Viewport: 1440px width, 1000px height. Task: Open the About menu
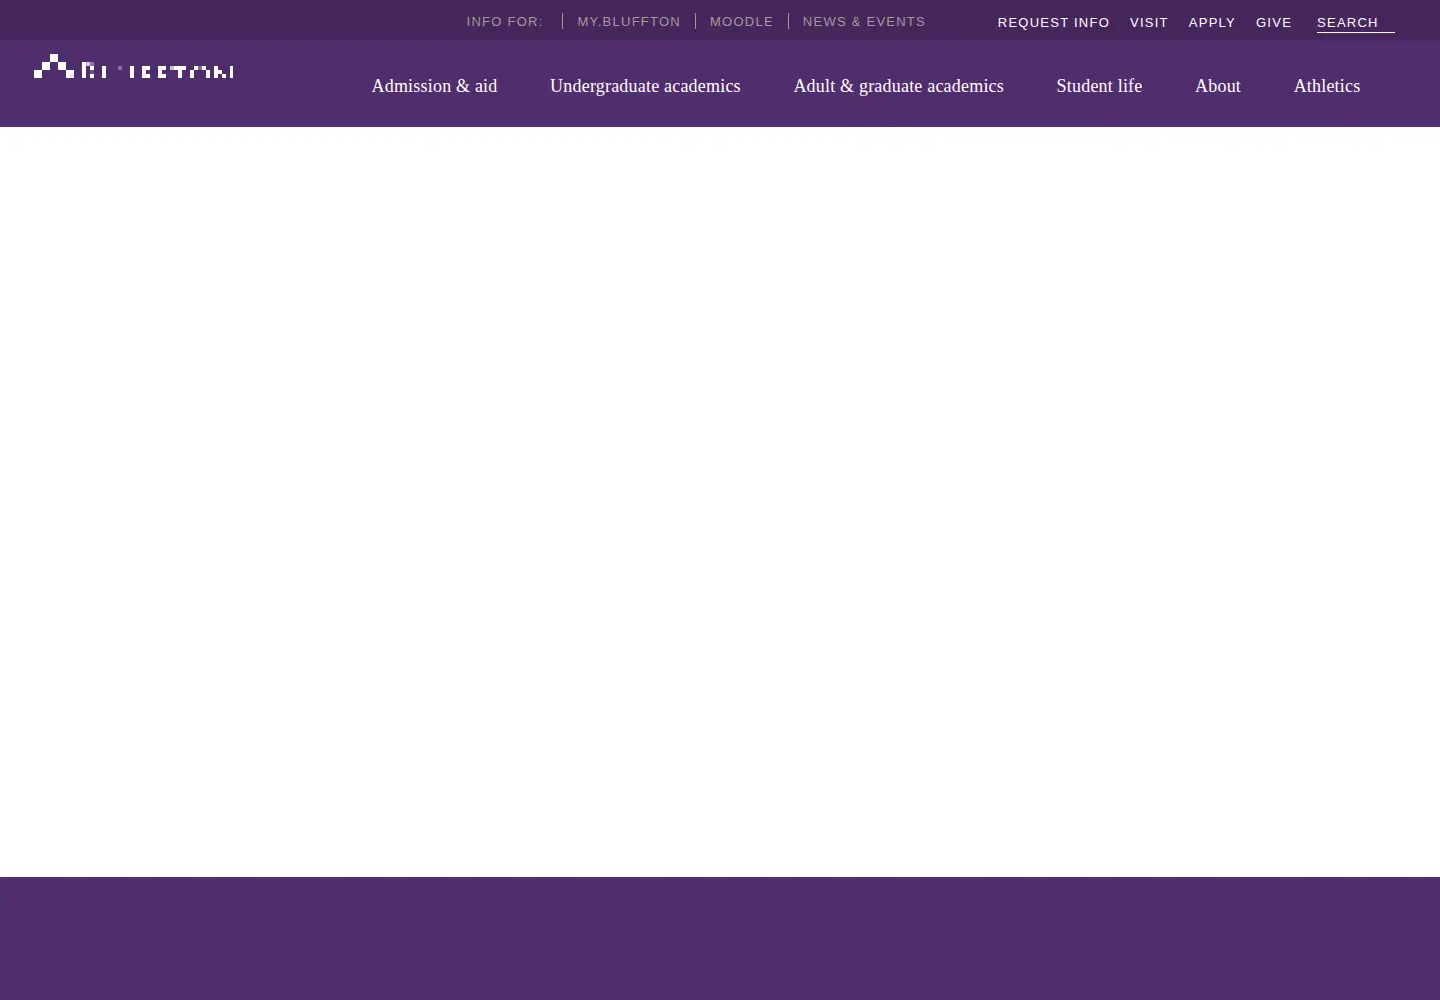[x=1218, y=86]
